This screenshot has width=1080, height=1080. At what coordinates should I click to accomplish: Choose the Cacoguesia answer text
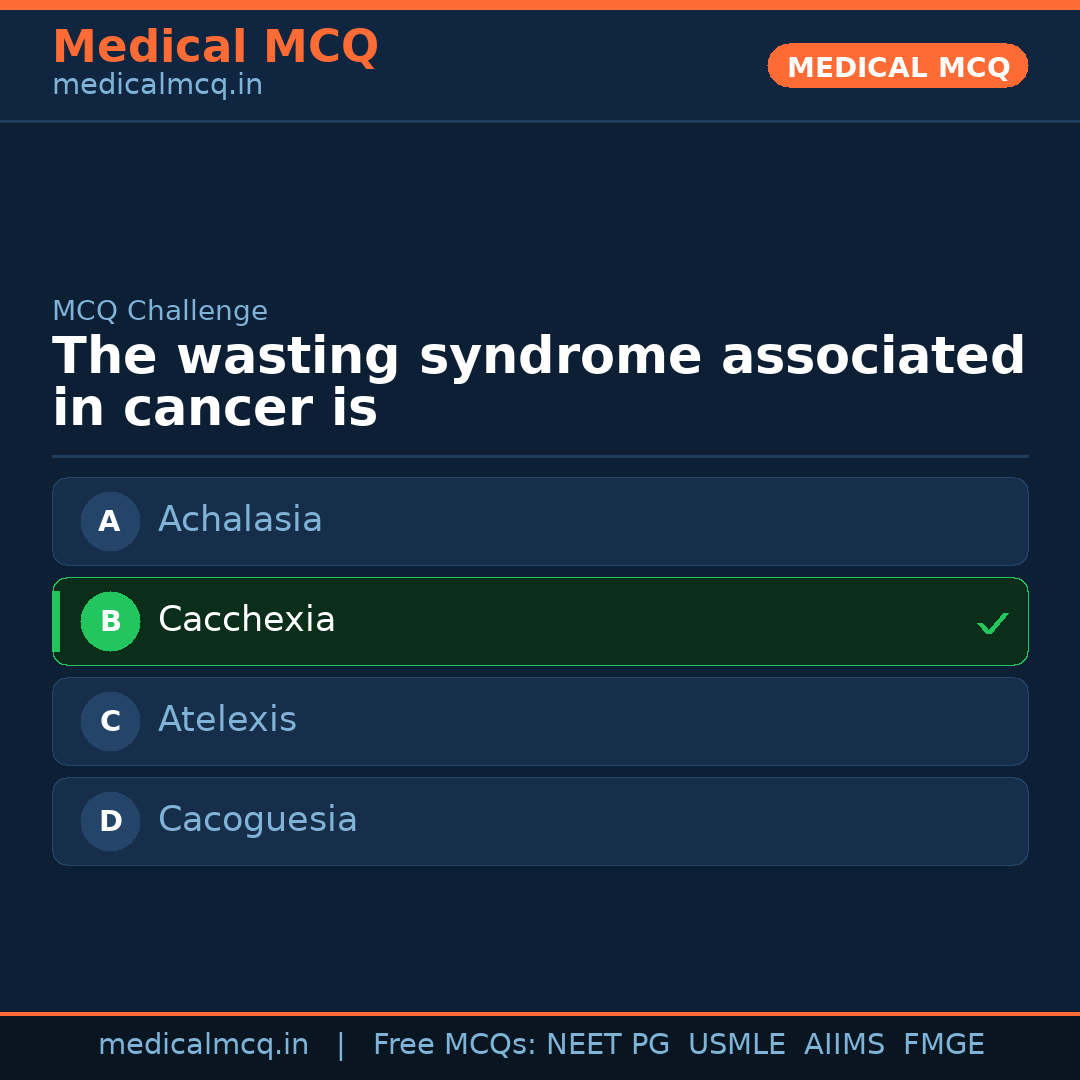[257, 820]
